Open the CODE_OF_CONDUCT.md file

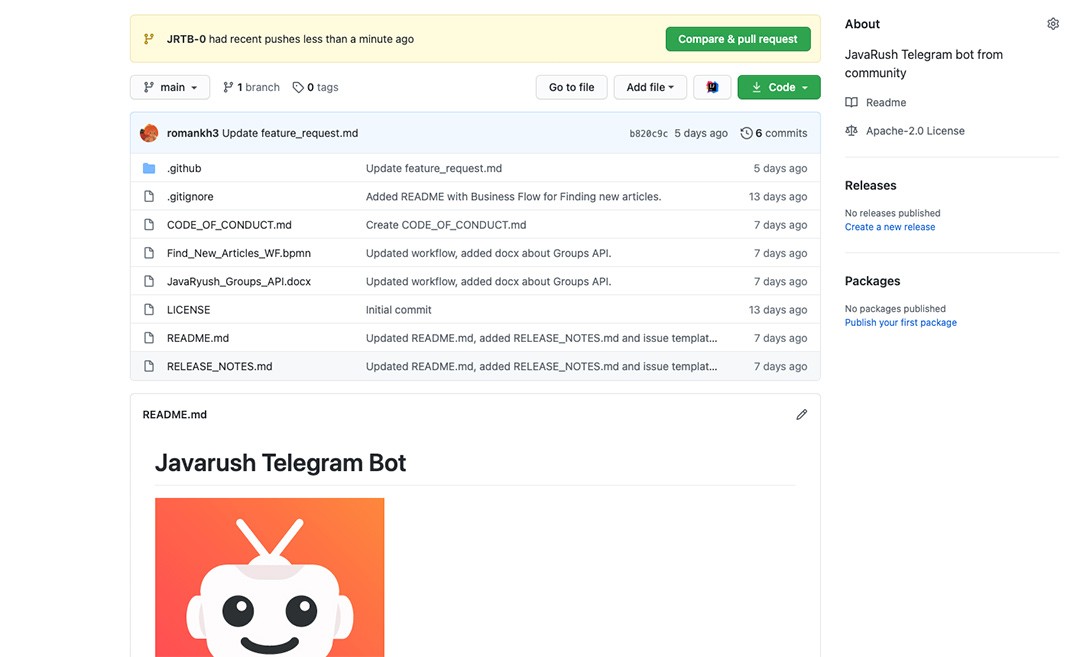pyautogui.click(x=229, y=225)
